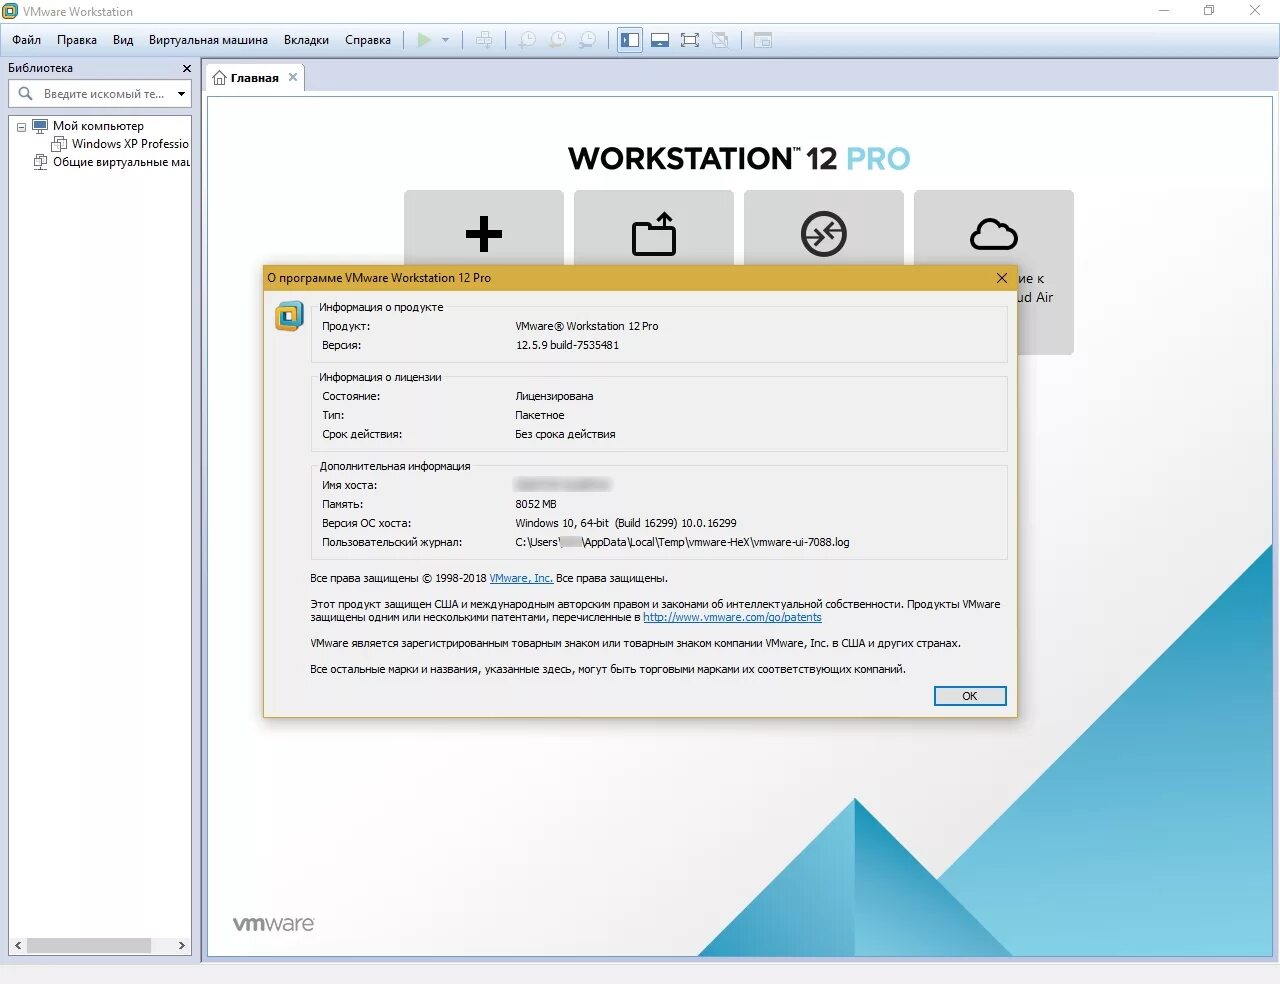Click library scrollbar left arrow
Image resolution: width=1280 pixels, height=984 pixels.
pos(18,945)
